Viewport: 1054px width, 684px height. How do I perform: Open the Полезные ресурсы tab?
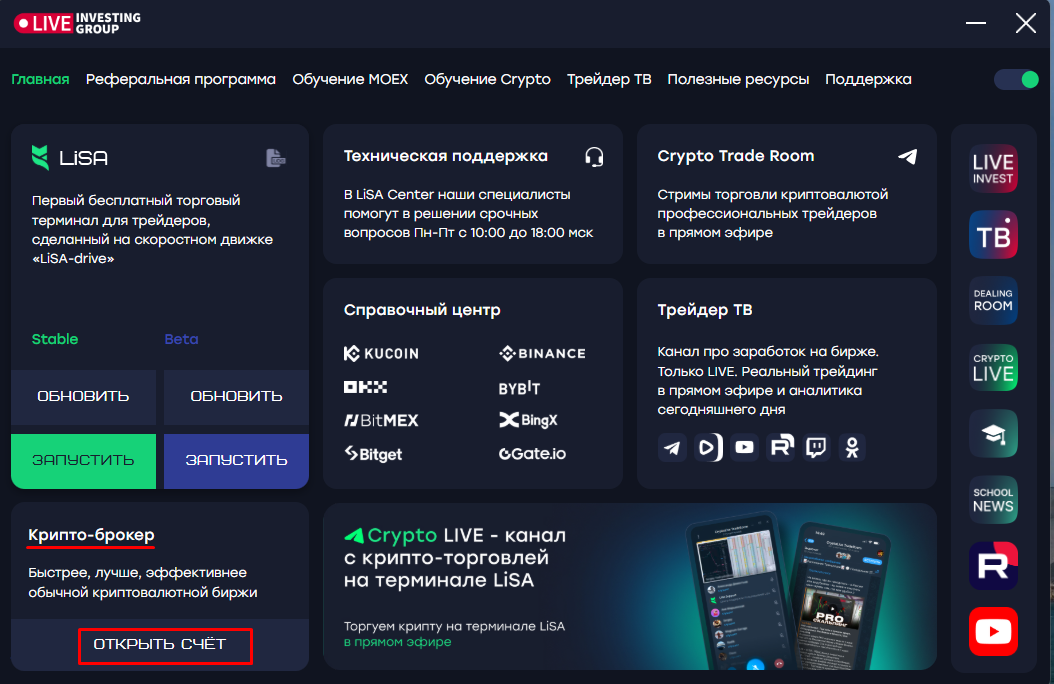pos(738,79)
